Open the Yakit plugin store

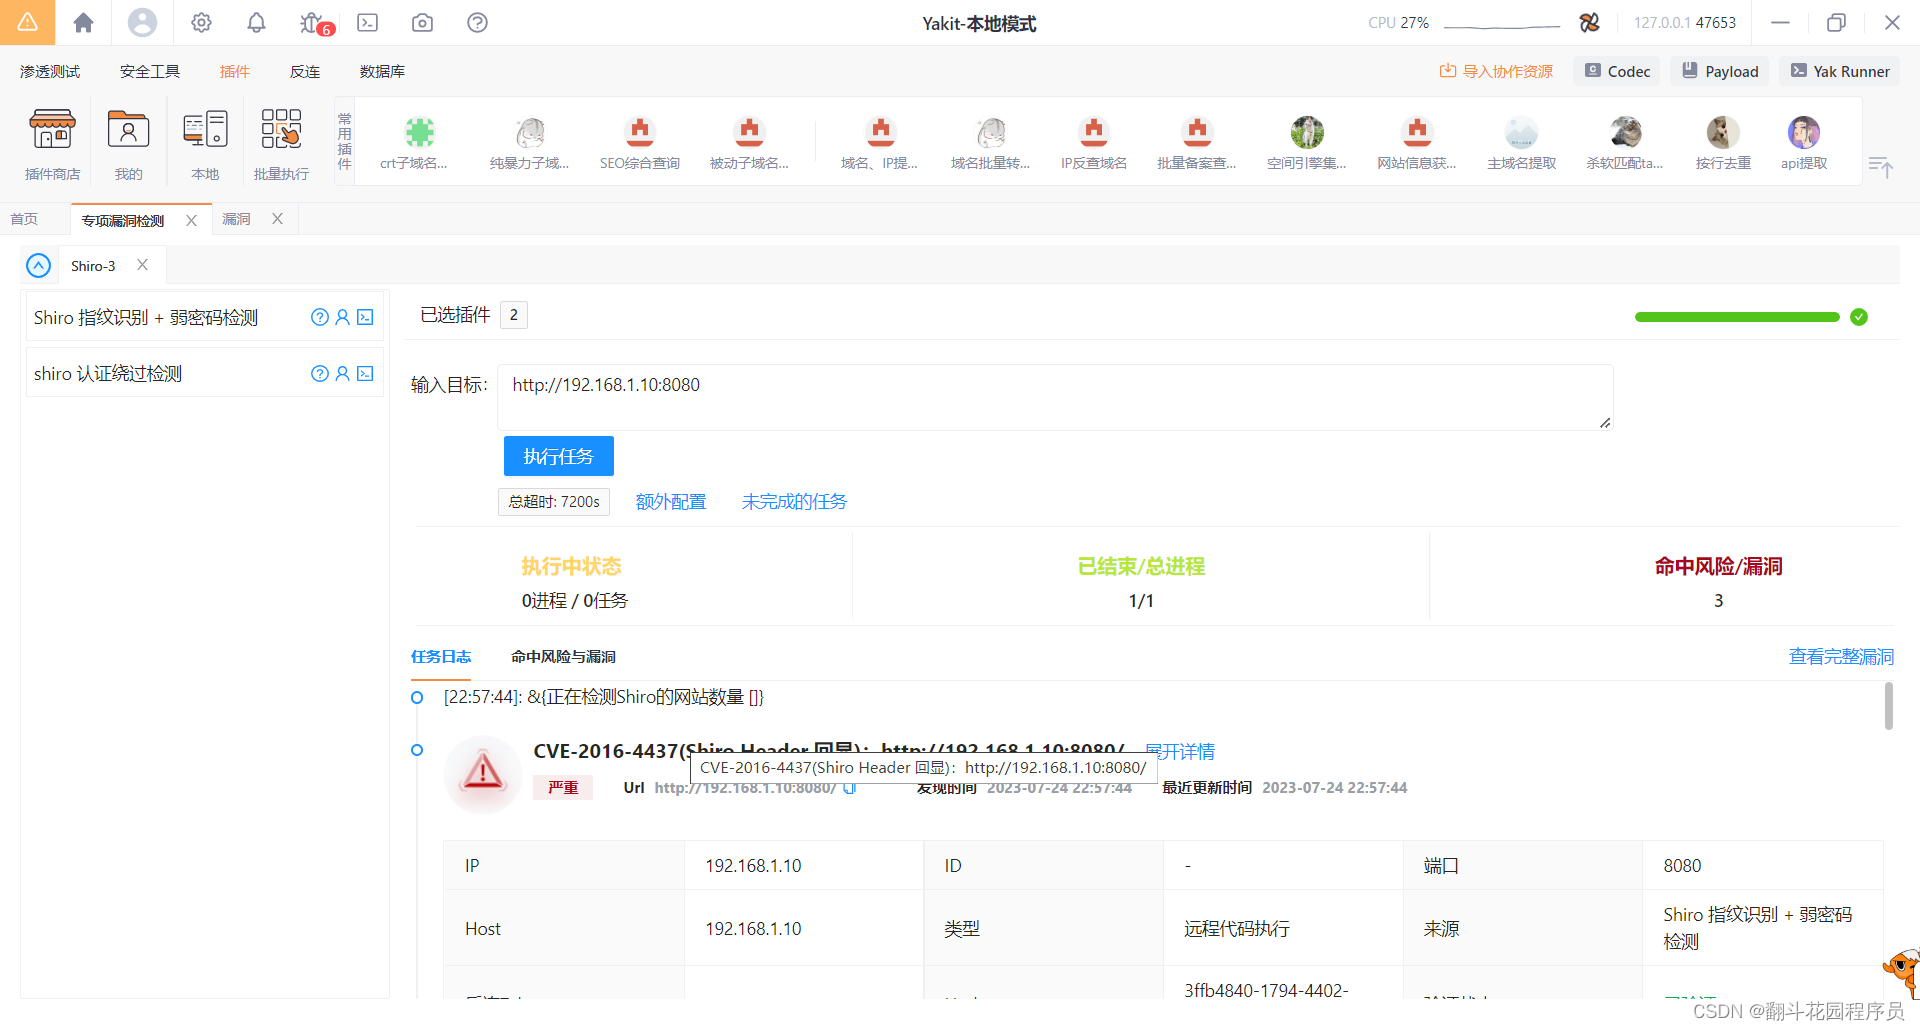(51, 142)
